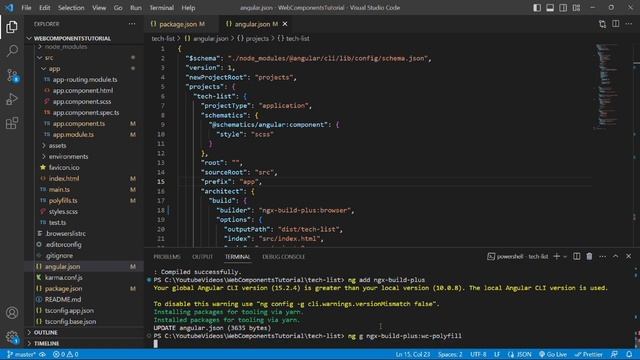
Task: Open terminal panel more actions ellipsis
Action: coord(602,256)
